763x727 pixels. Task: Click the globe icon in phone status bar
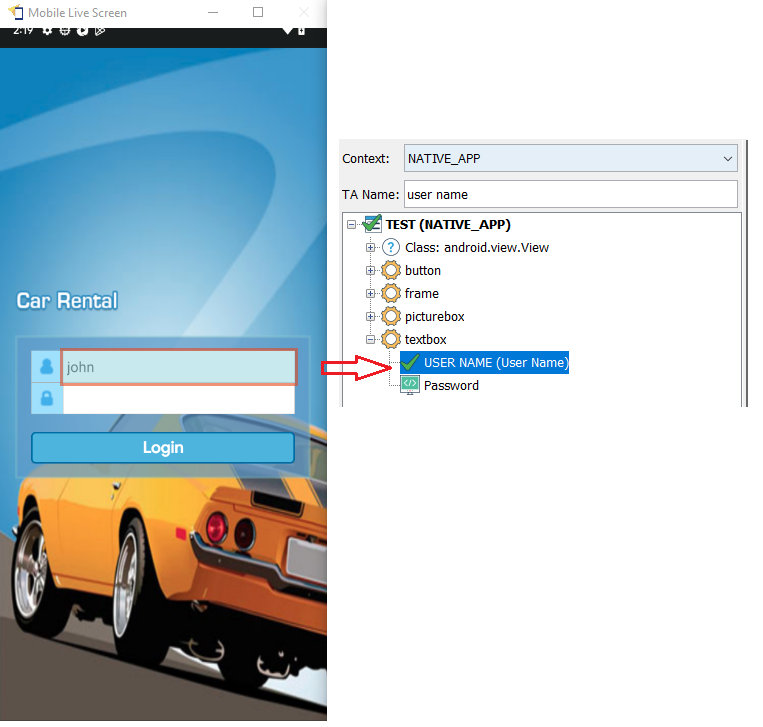64,31
